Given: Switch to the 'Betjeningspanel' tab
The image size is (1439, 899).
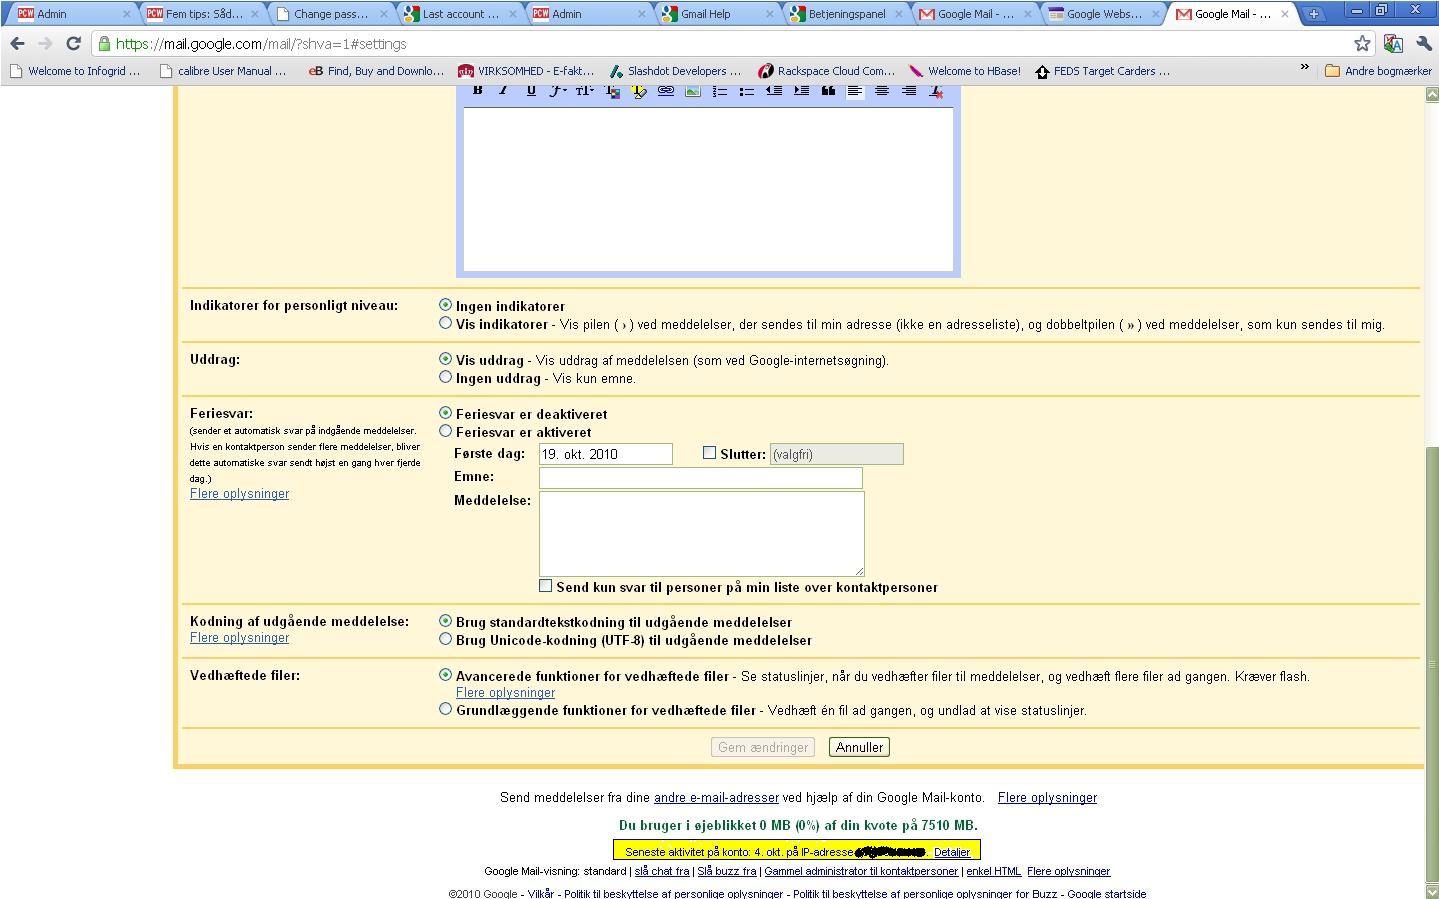Looking at the screenshot, I should (x=846, y=14).
